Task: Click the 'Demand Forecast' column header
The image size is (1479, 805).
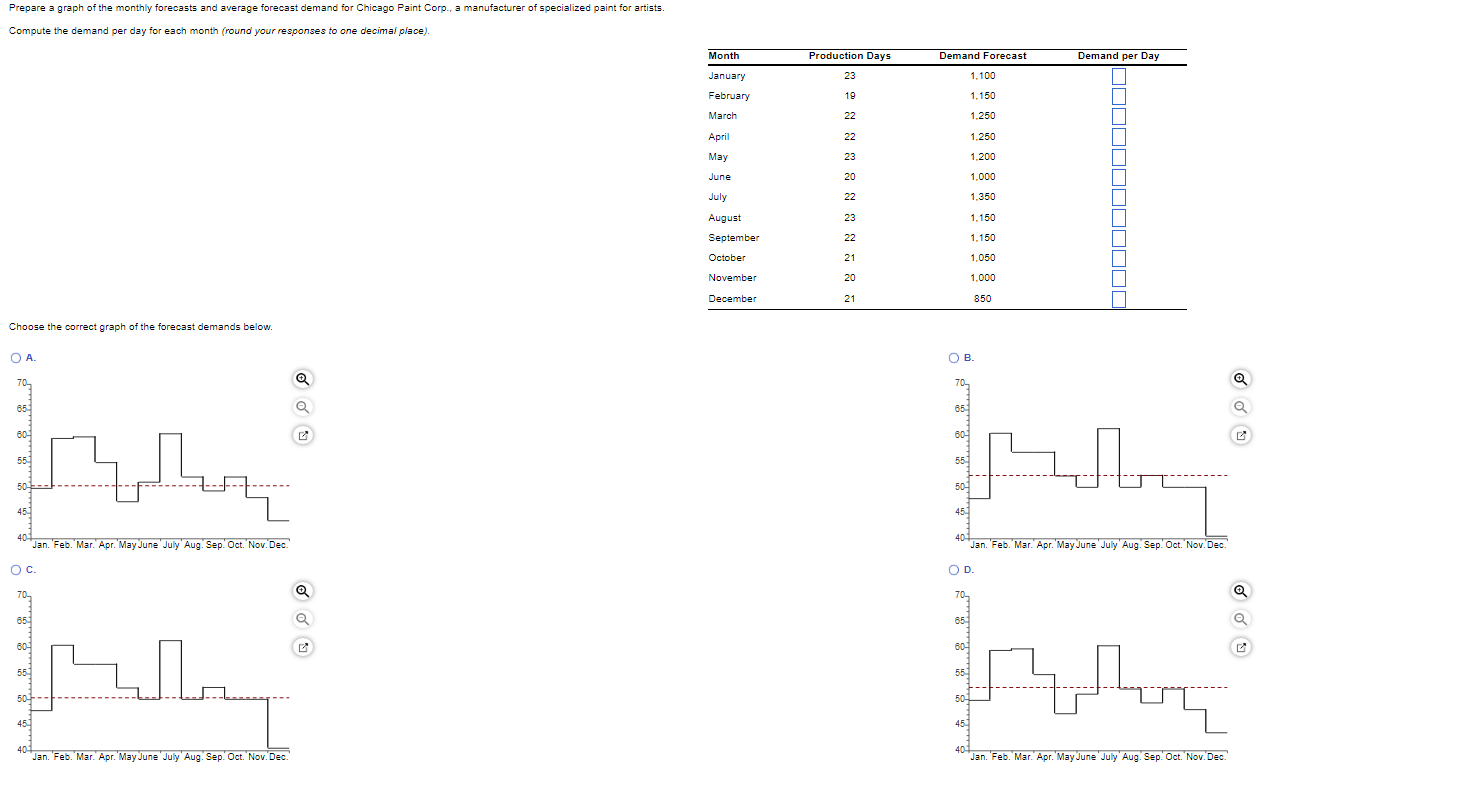Action: pos(982,56)
